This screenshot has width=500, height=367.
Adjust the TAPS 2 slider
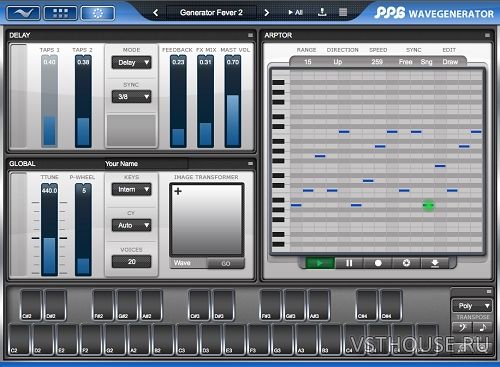[83, 102]
